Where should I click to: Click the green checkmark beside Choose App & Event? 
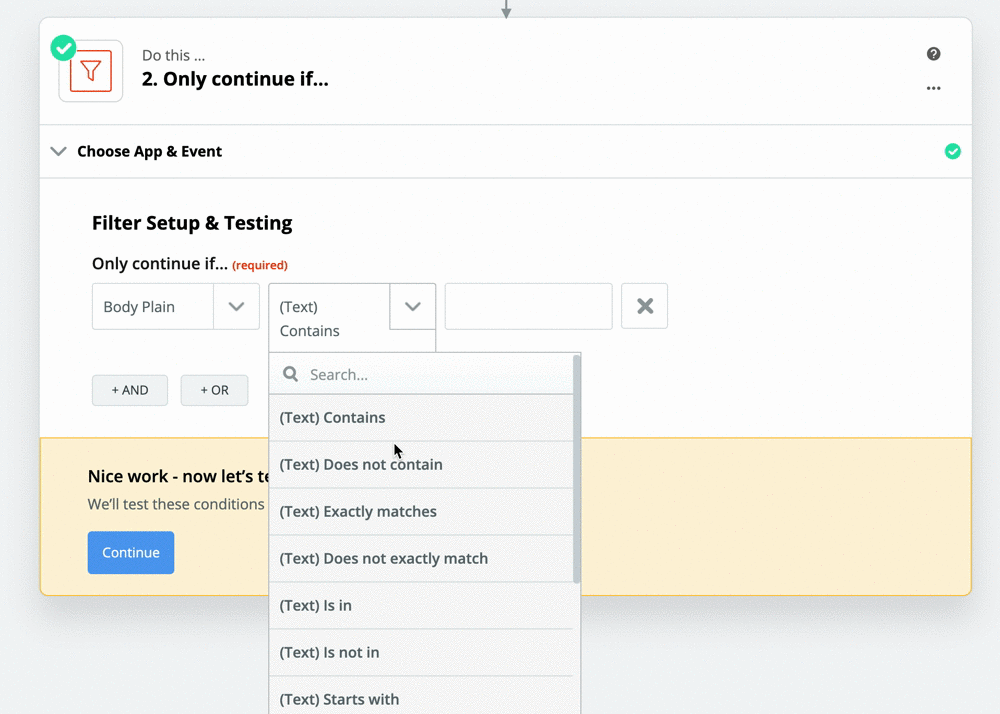(952, 151)
